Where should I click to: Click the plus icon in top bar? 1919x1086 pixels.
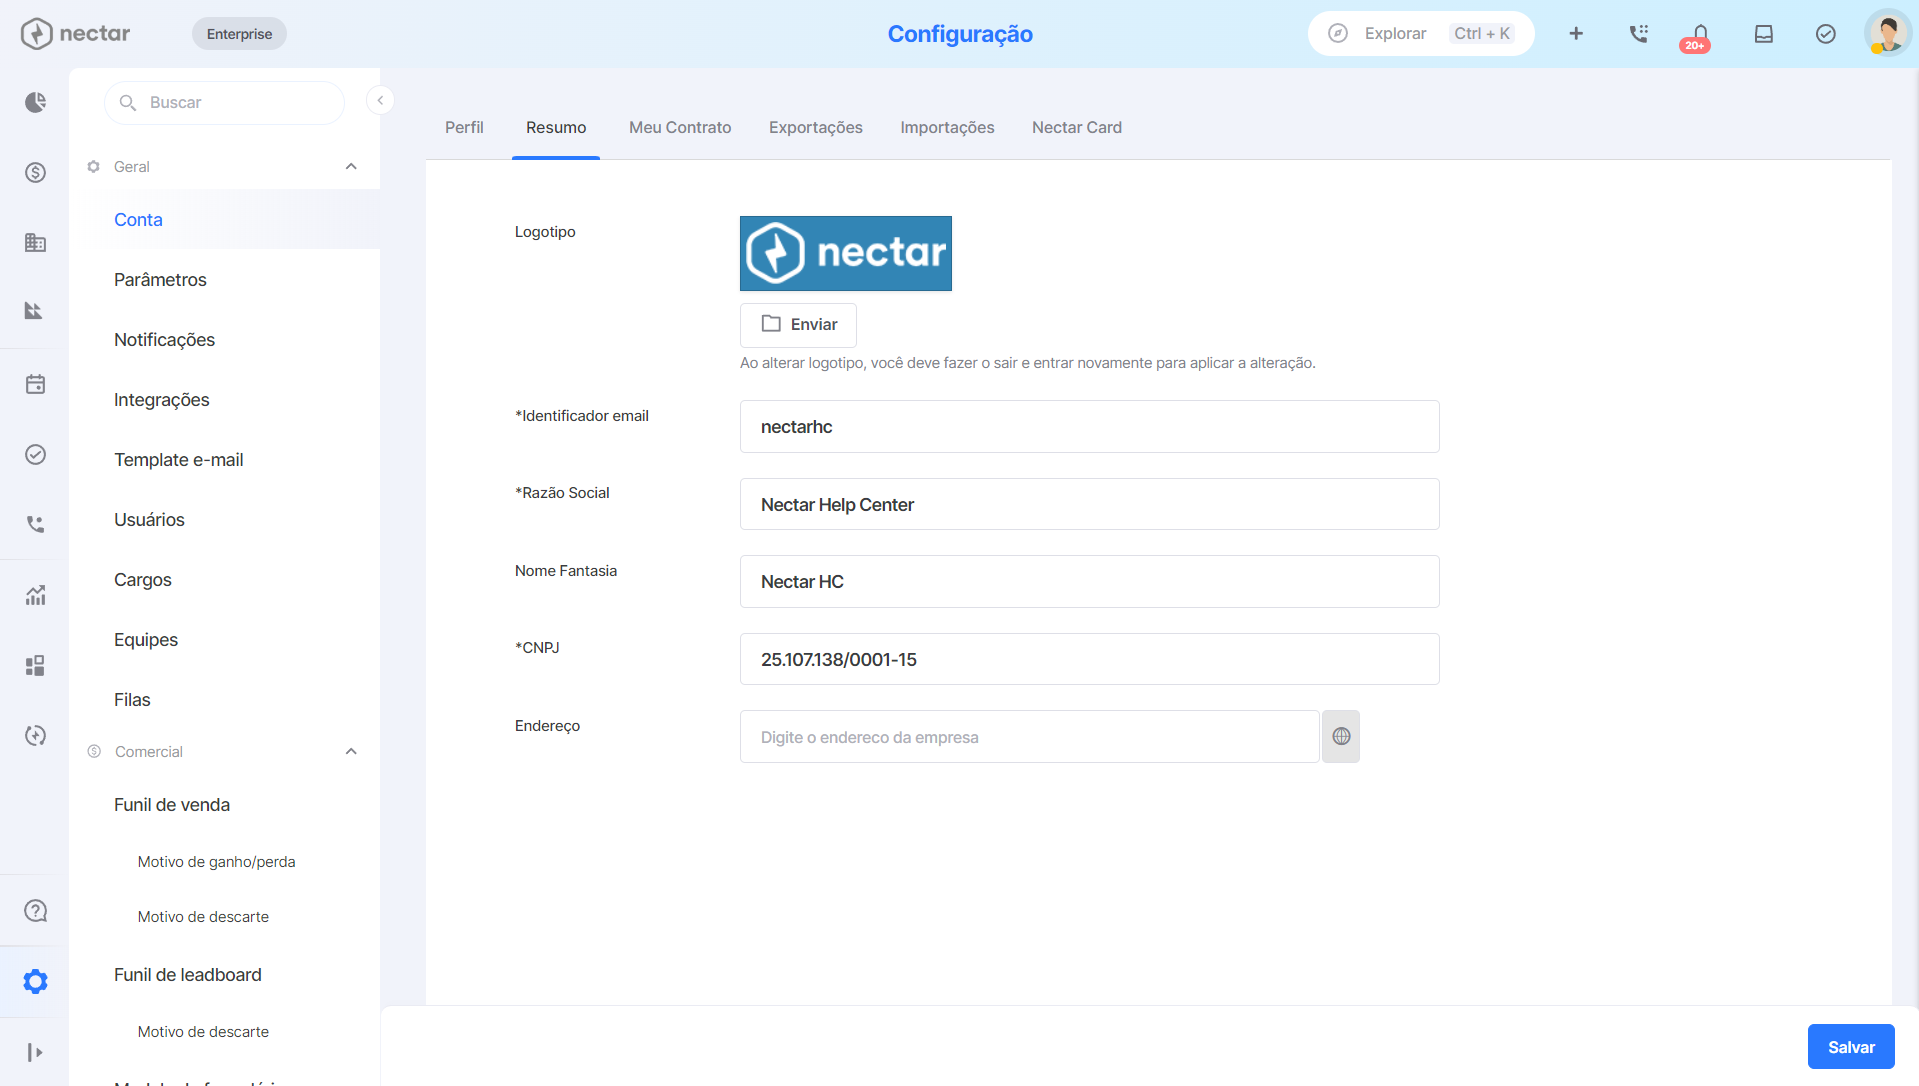pos(1576,34)
